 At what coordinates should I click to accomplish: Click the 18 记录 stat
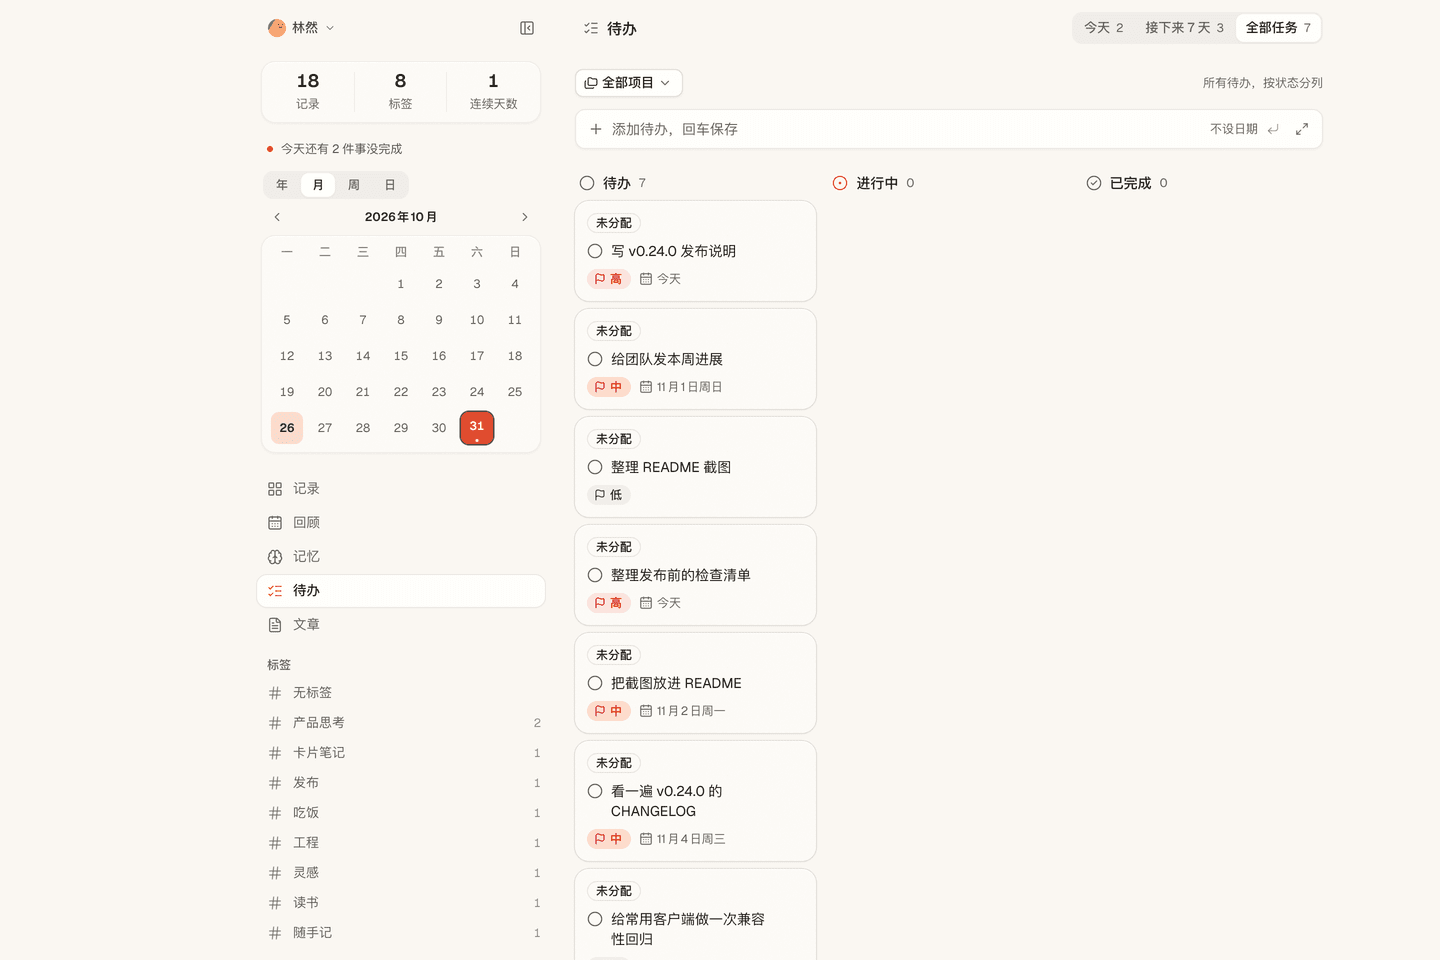(308, 91)
